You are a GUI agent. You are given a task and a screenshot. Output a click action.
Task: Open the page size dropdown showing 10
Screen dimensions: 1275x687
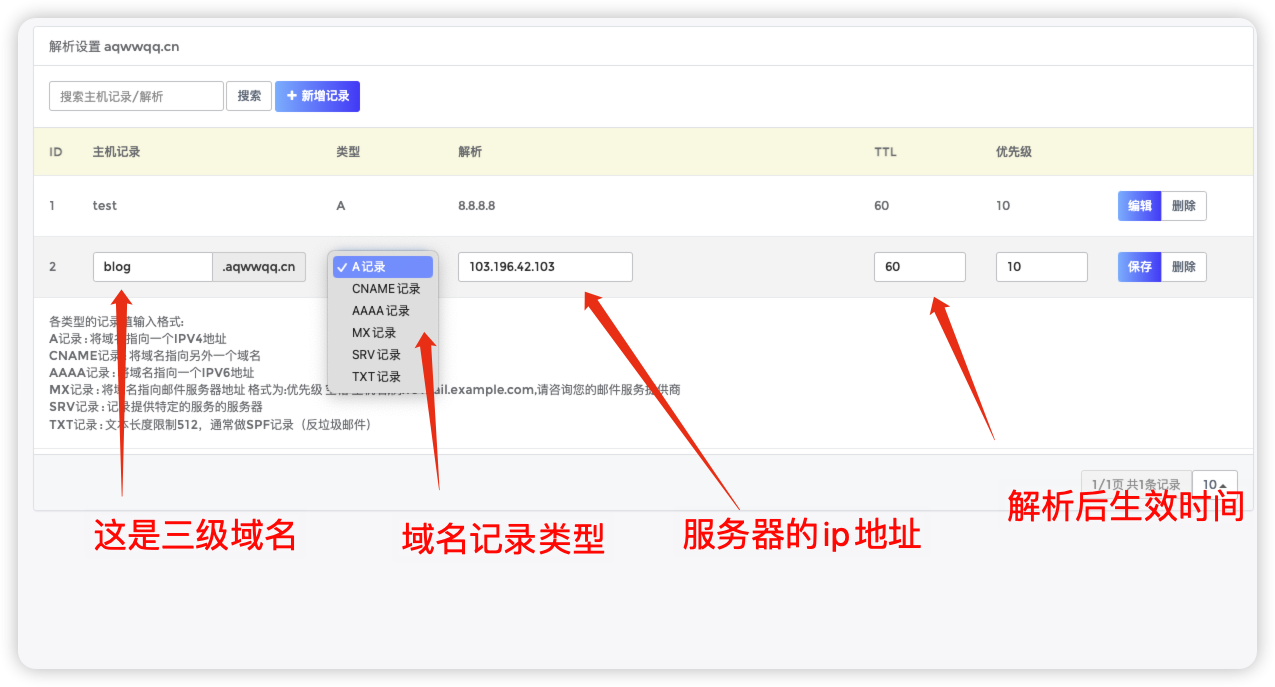point(1215,485)
